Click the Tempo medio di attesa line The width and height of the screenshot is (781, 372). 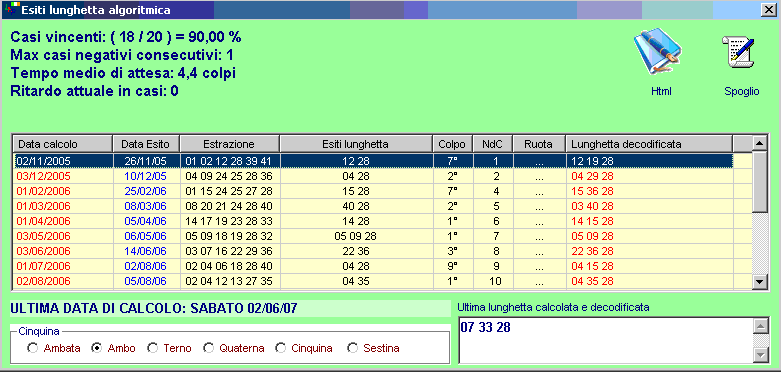pyautogui.click(x=123, y=73)
